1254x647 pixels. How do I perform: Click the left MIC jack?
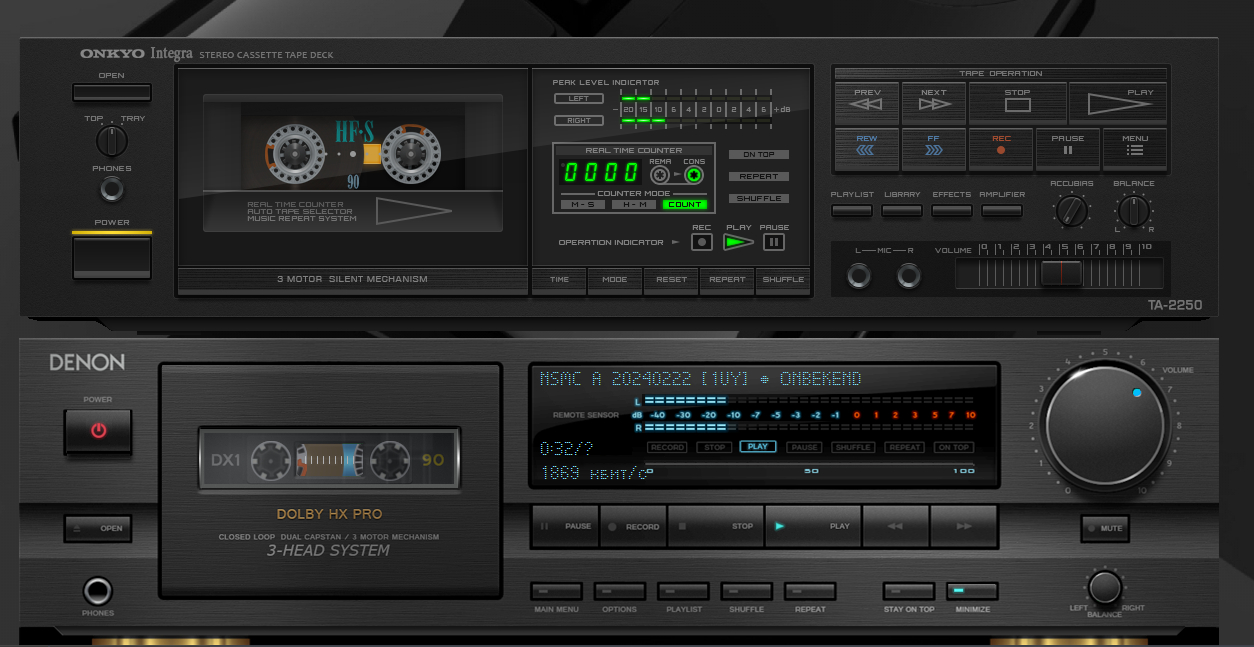click(859, 275)
